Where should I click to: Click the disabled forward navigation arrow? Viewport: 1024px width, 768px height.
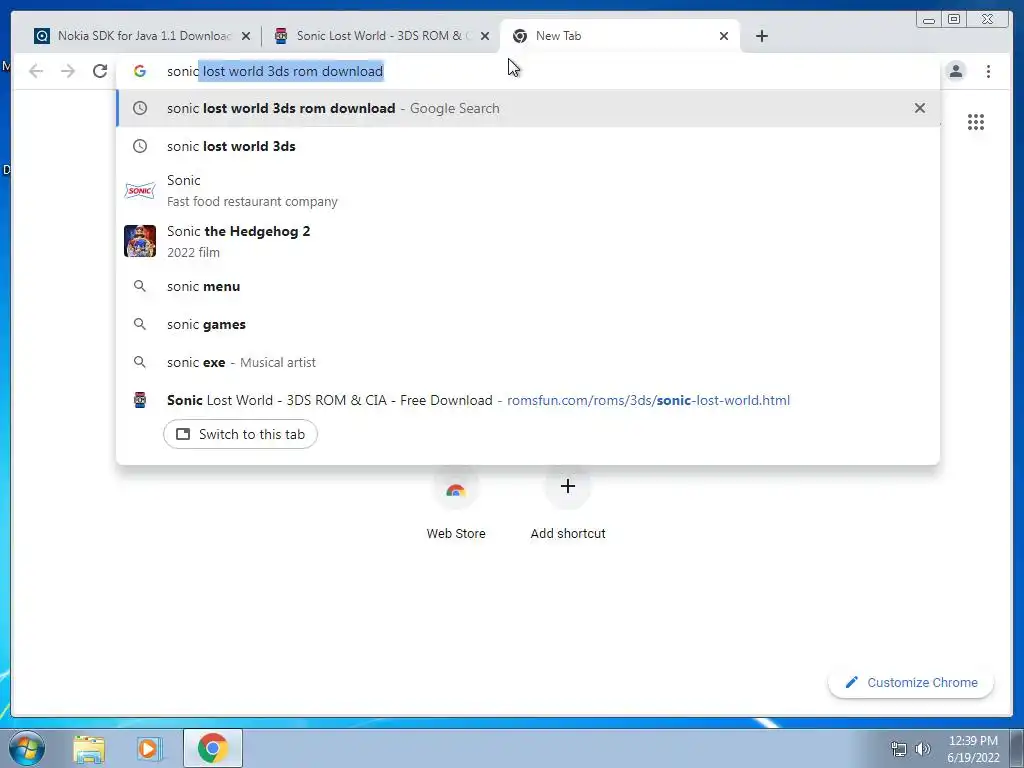coord(68,71)
